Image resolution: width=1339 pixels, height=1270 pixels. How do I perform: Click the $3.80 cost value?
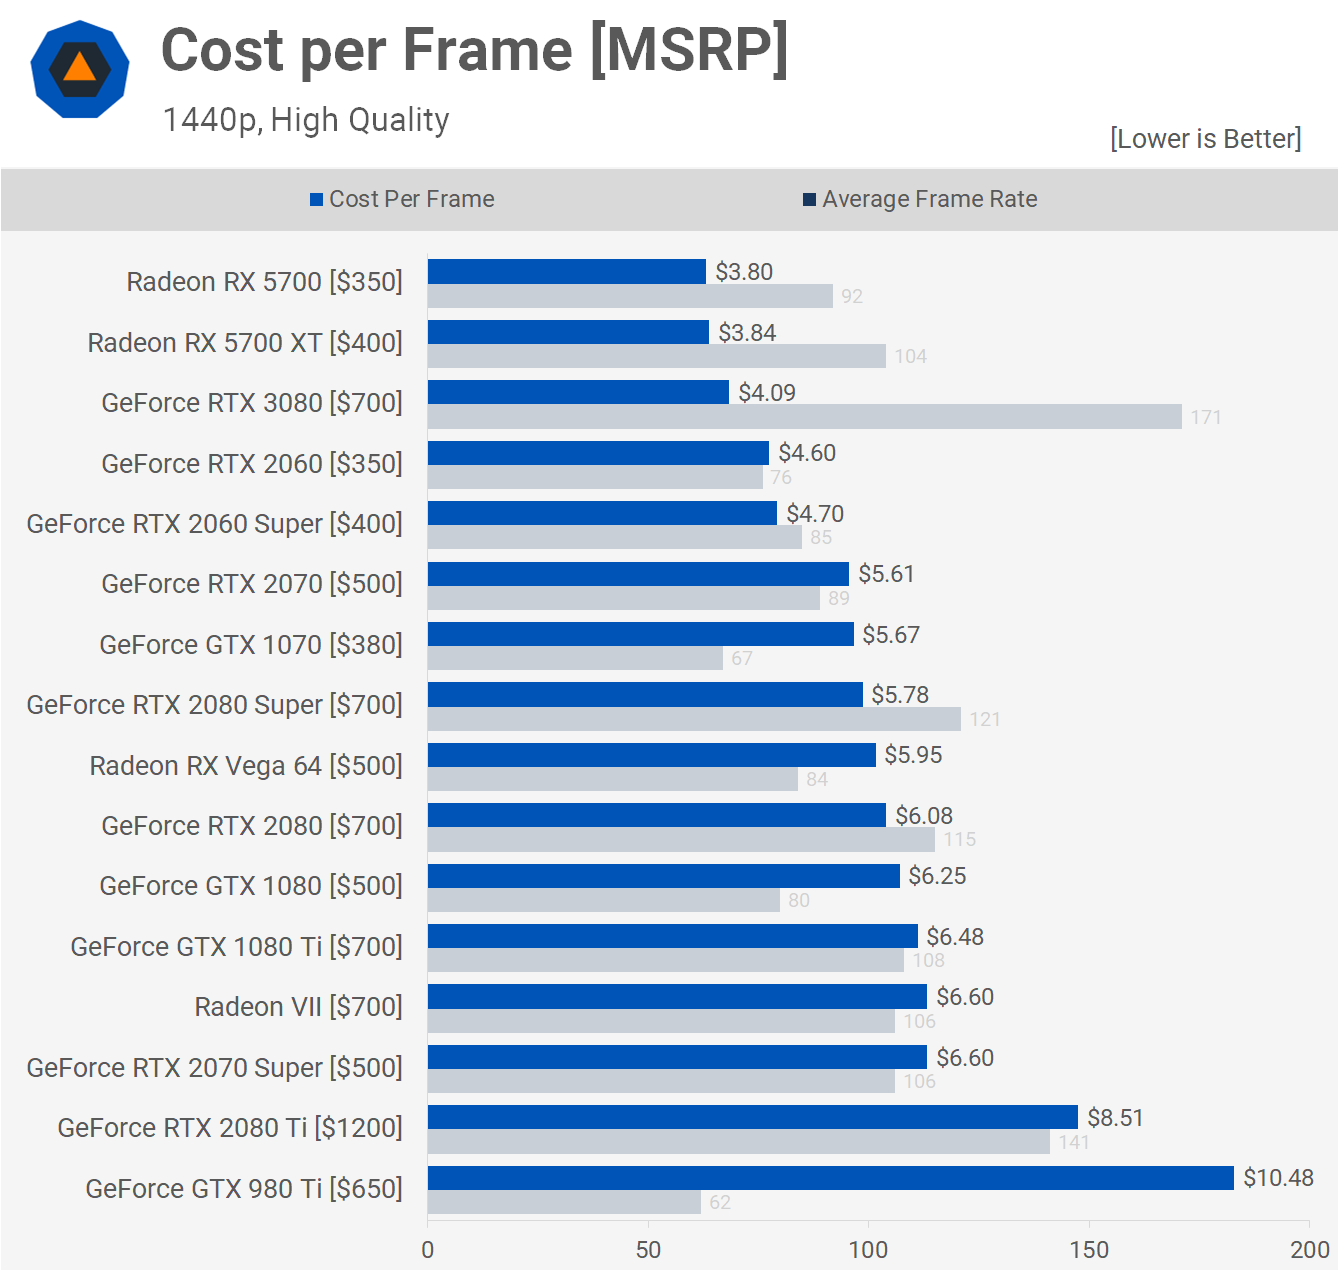[x=744, y=272]
